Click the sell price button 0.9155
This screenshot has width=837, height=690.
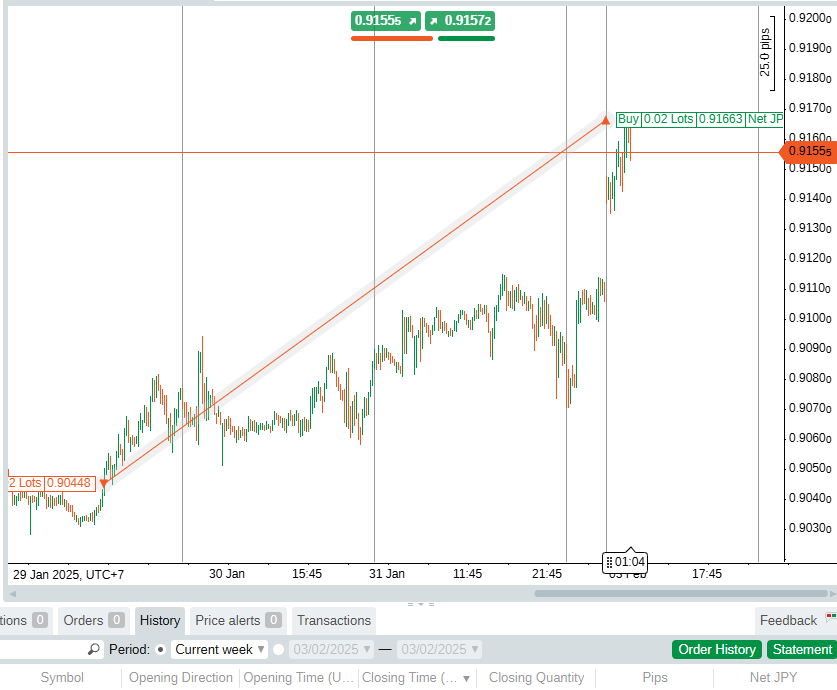pyautogui.click(x=391, y=21)
